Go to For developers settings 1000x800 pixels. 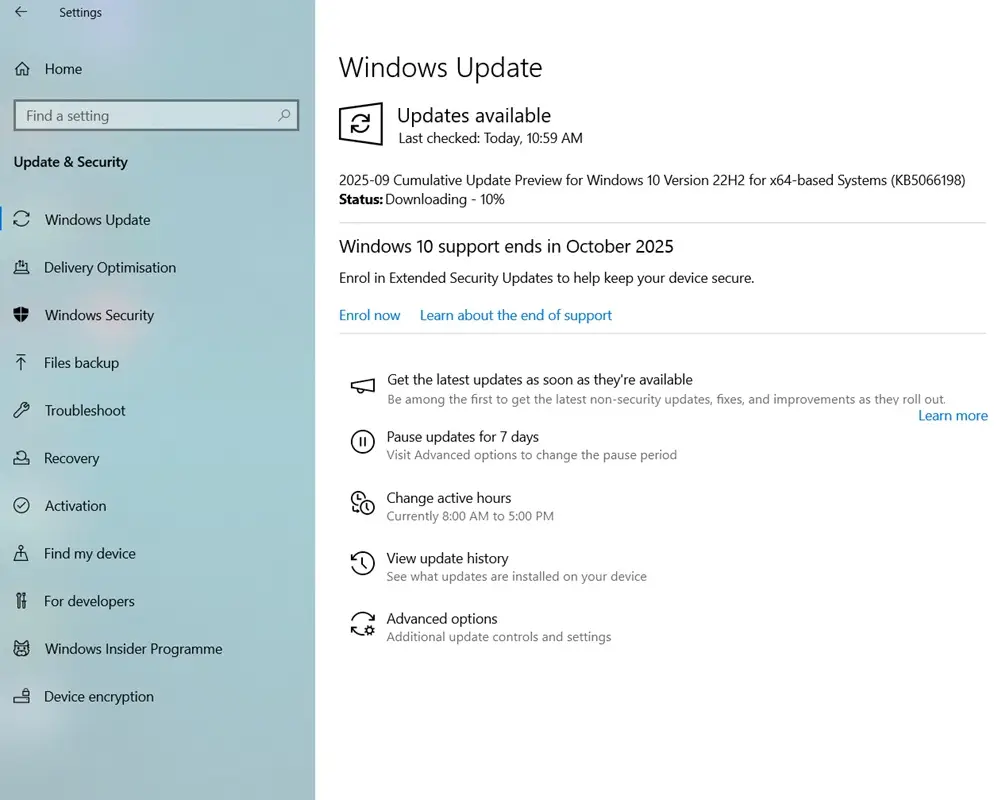tap(89, 601)
